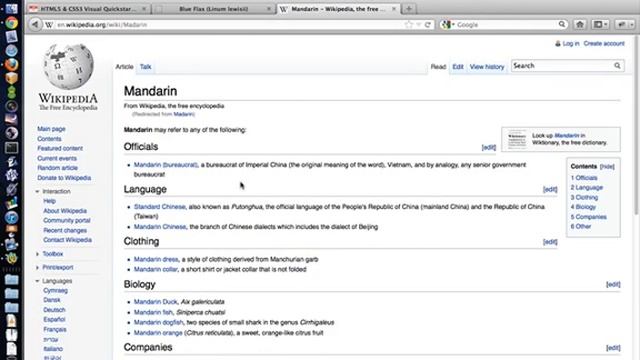640x360 pixels.
Task: Reload the page with the refresh icon
Action: [x=428, y=24]
